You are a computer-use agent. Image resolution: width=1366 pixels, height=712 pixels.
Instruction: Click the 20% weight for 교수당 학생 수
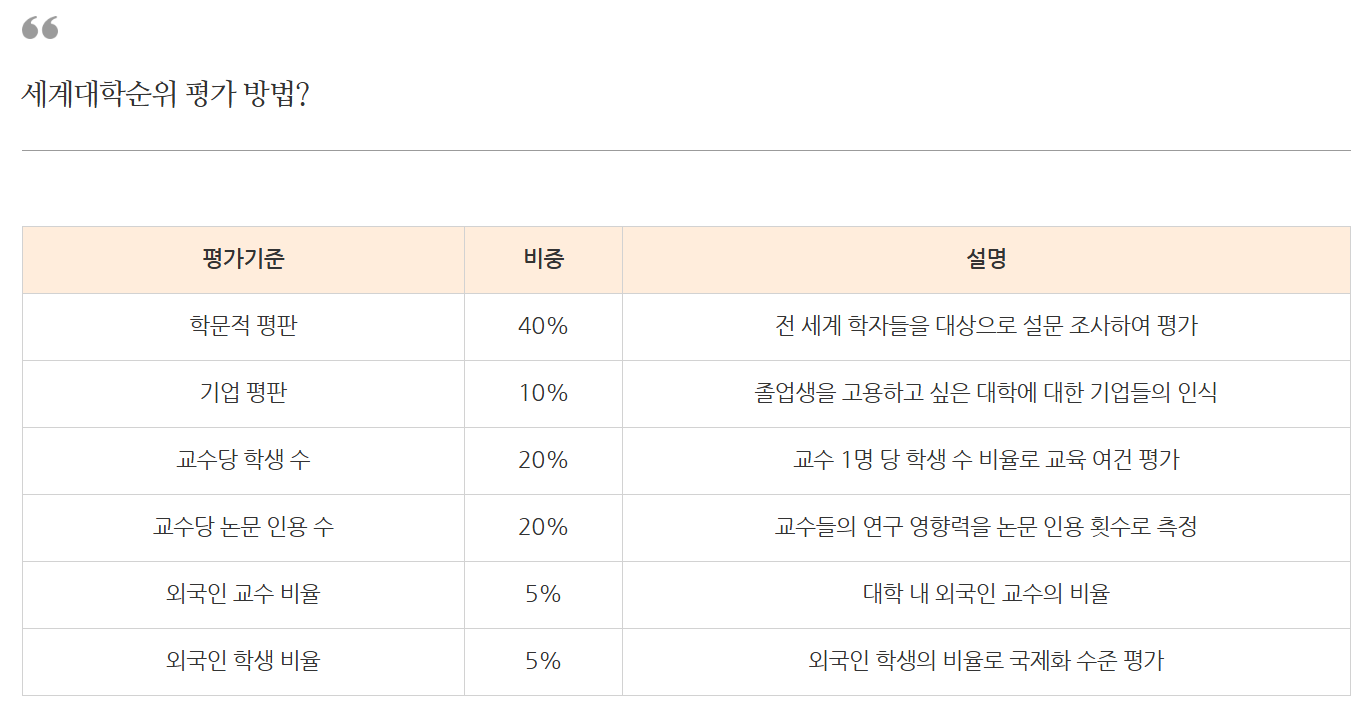coord(543,461)
